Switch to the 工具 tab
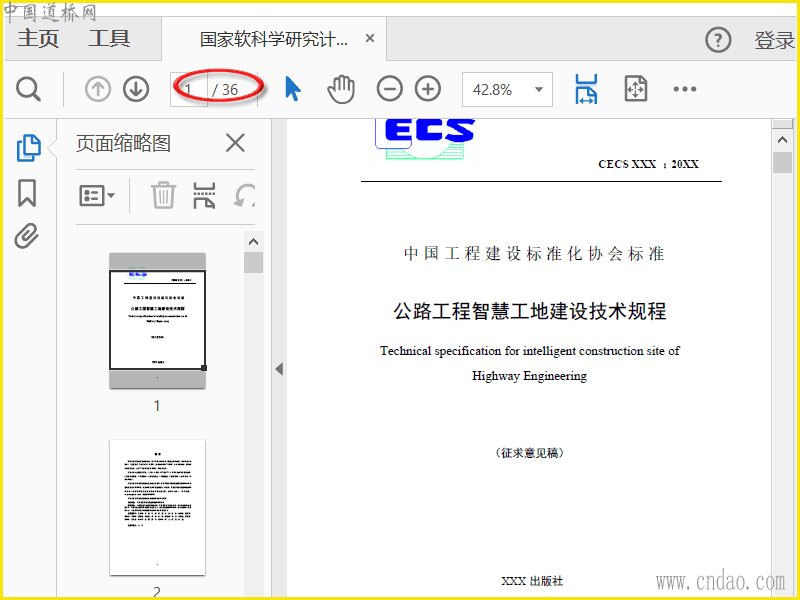Viewport: 800px width, 600px height. pyautogui.click(x=109, y=38)
